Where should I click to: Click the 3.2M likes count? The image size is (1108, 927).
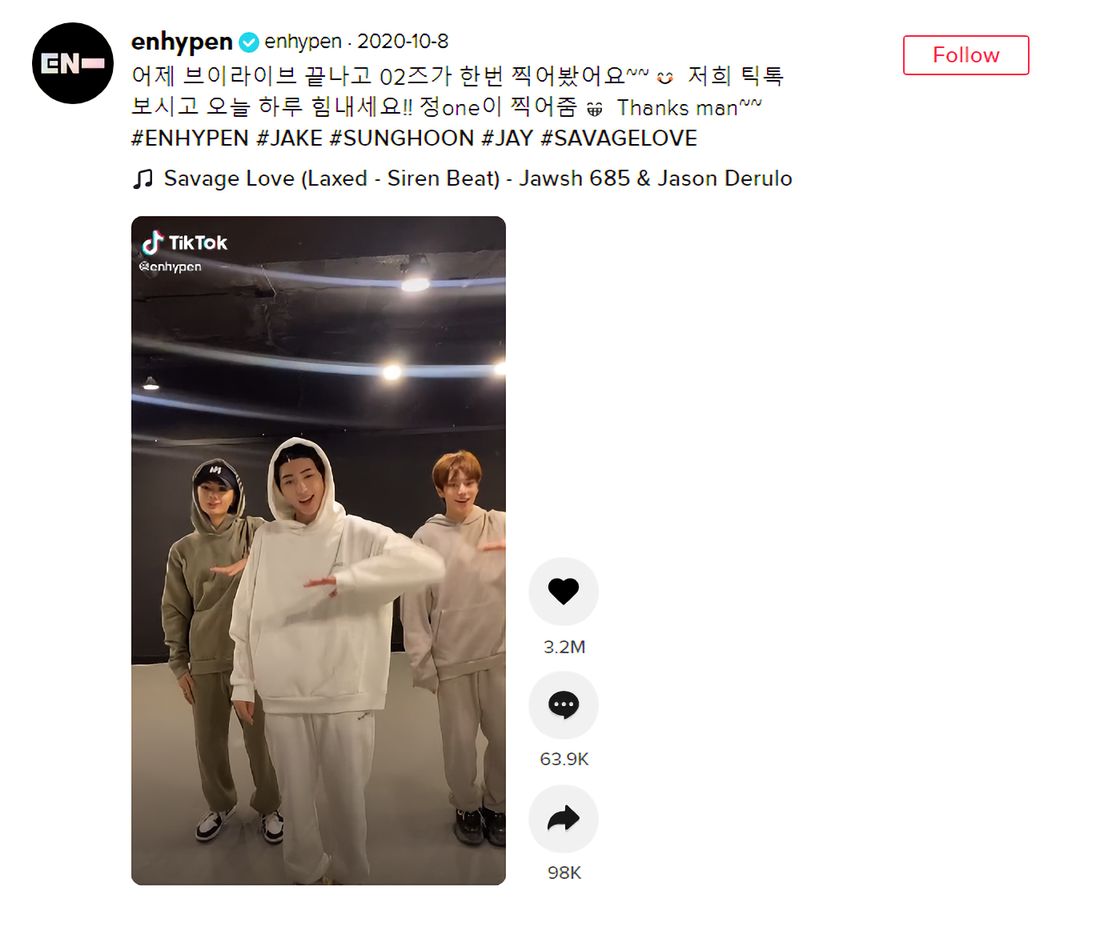pos(564,647)
